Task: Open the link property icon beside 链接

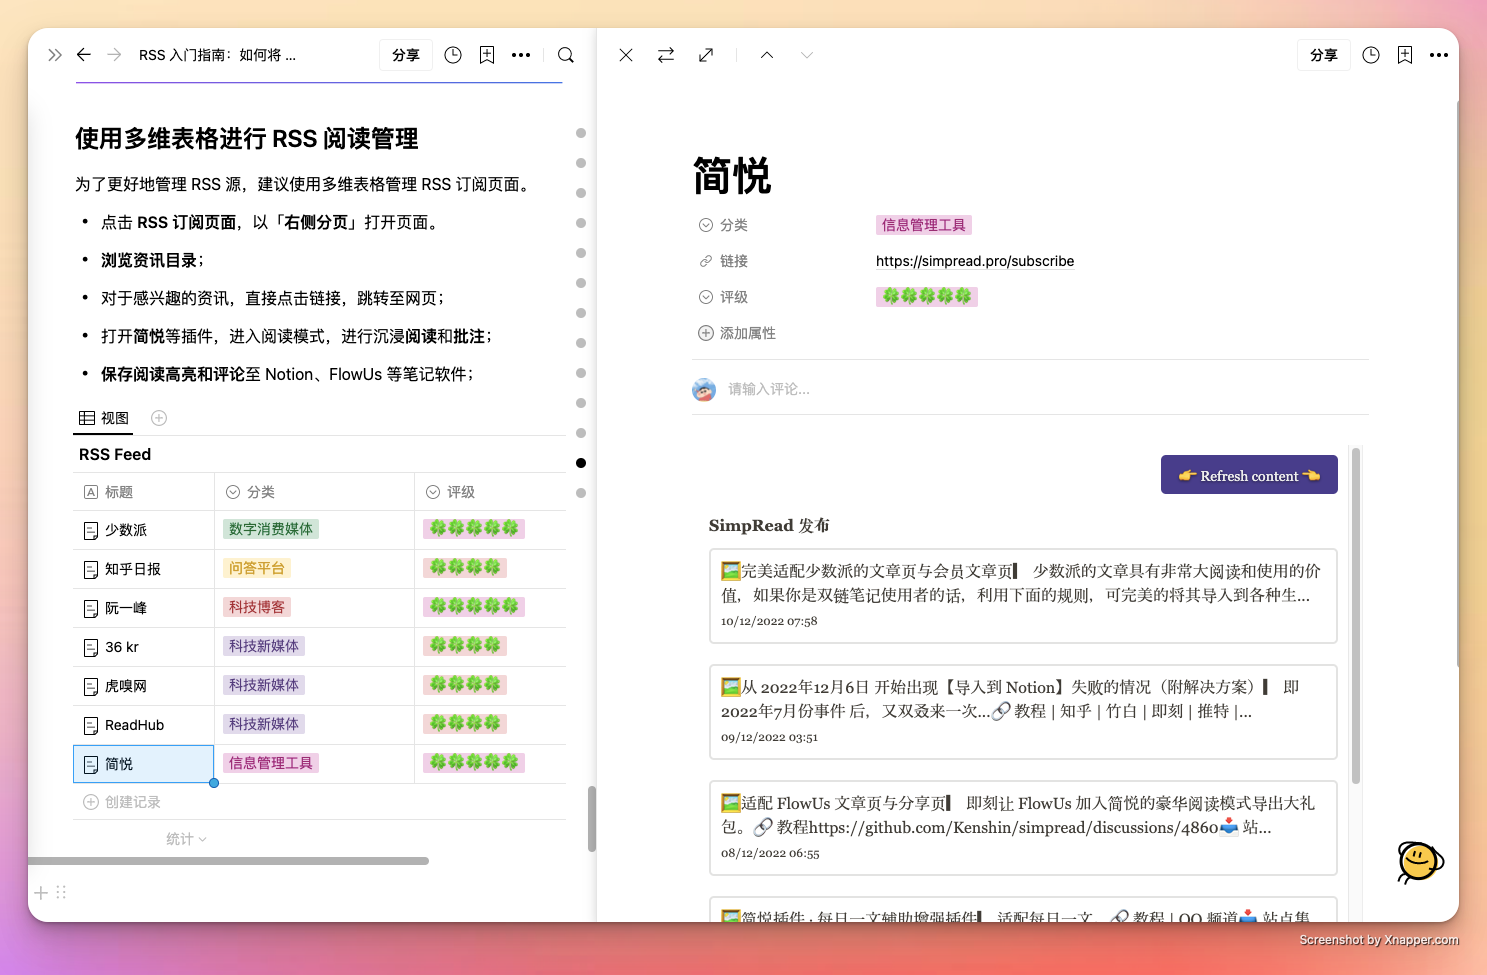Action: tap(704, 260)
